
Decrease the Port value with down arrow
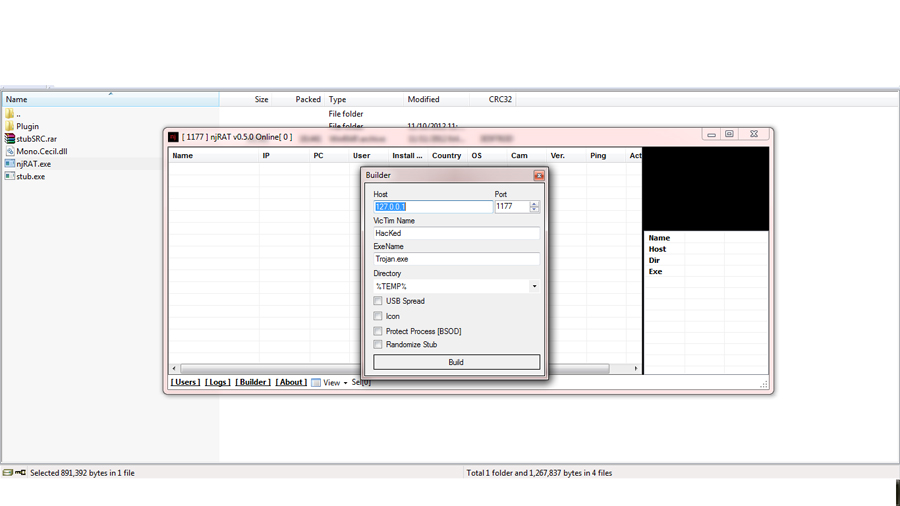(534, 209)
